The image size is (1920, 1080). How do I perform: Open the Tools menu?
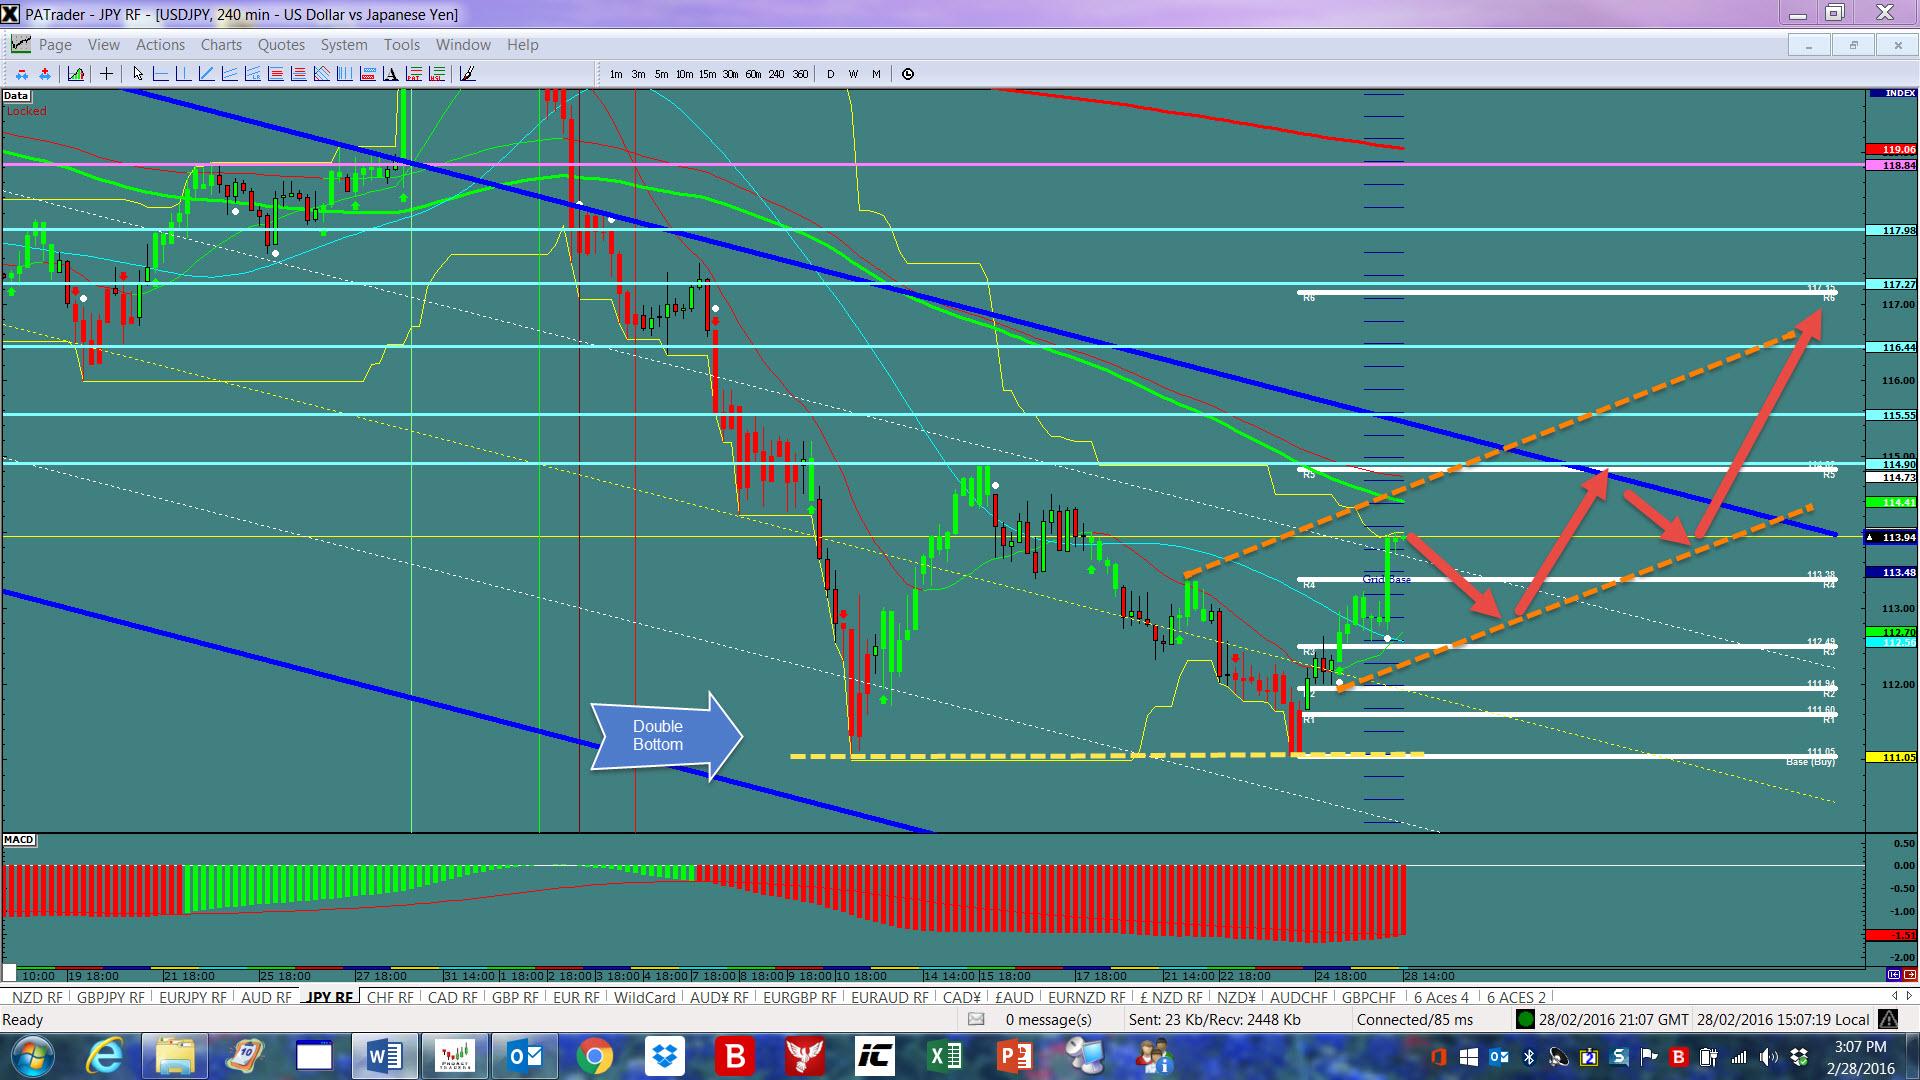401,45
